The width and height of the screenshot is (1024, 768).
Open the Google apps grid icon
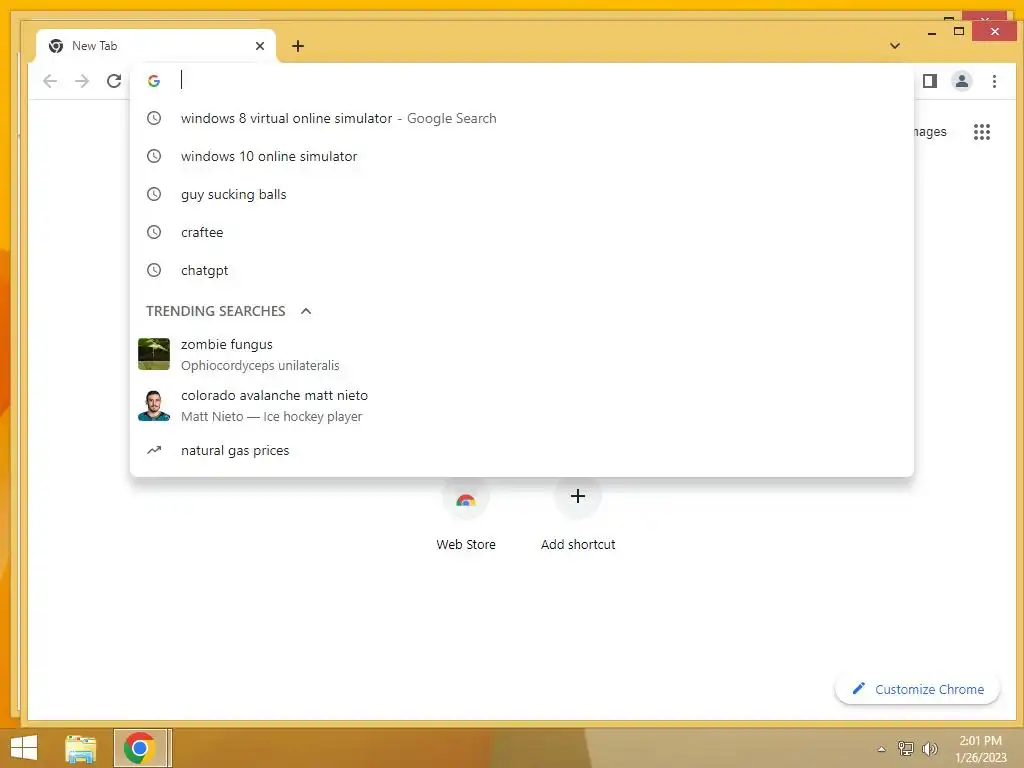point(982,132)
